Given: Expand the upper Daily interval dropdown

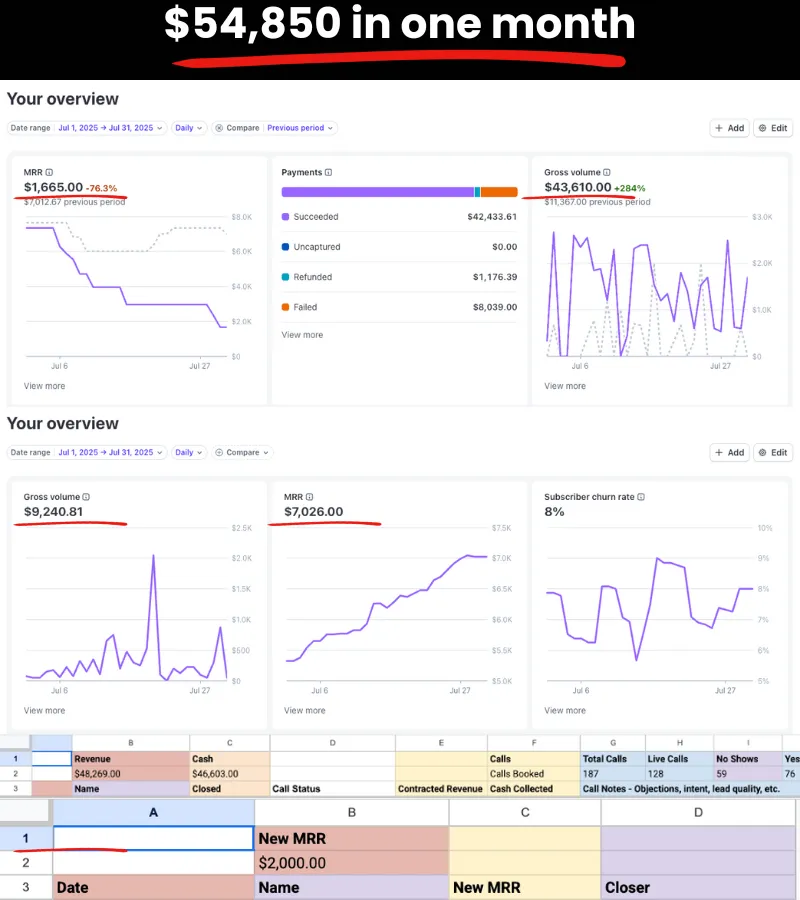Looking at the screenshot, I should coord(189,128).
